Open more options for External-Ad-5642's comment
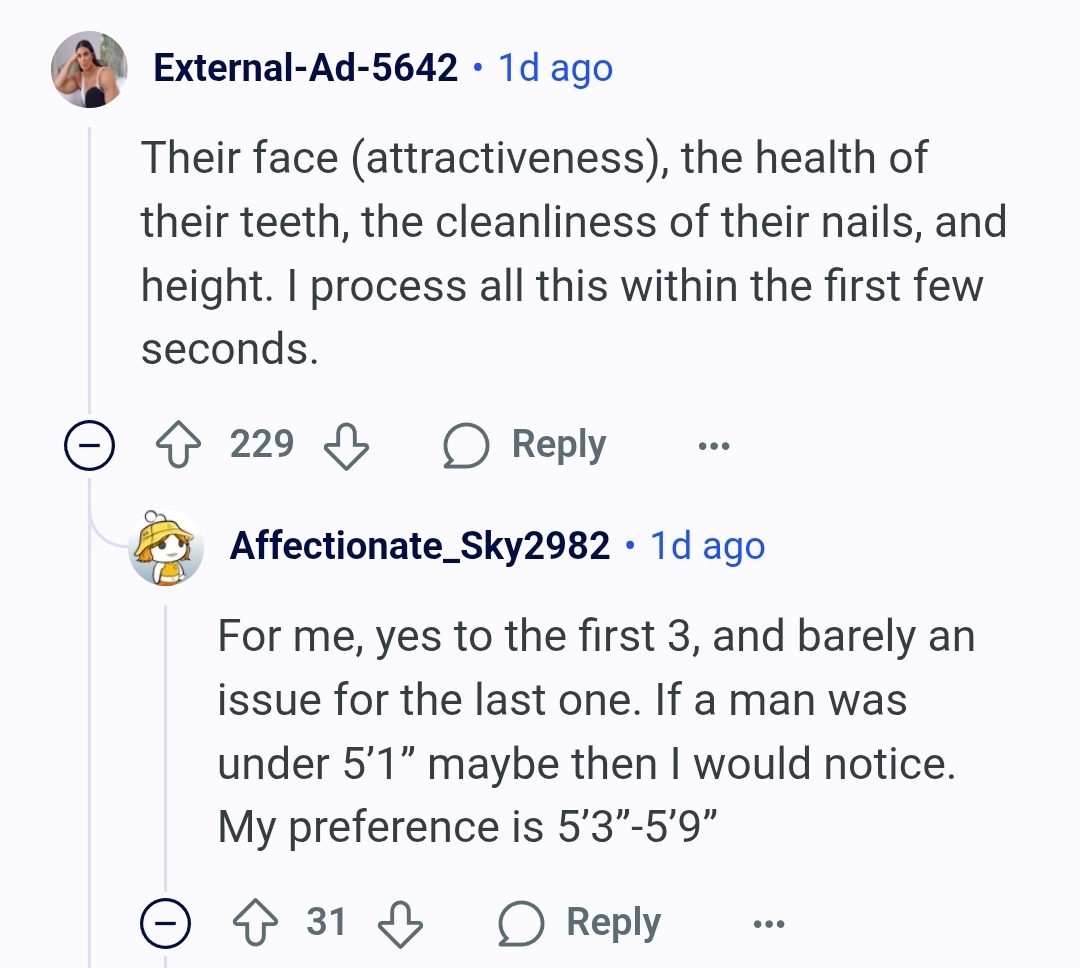 pos(714,446)
